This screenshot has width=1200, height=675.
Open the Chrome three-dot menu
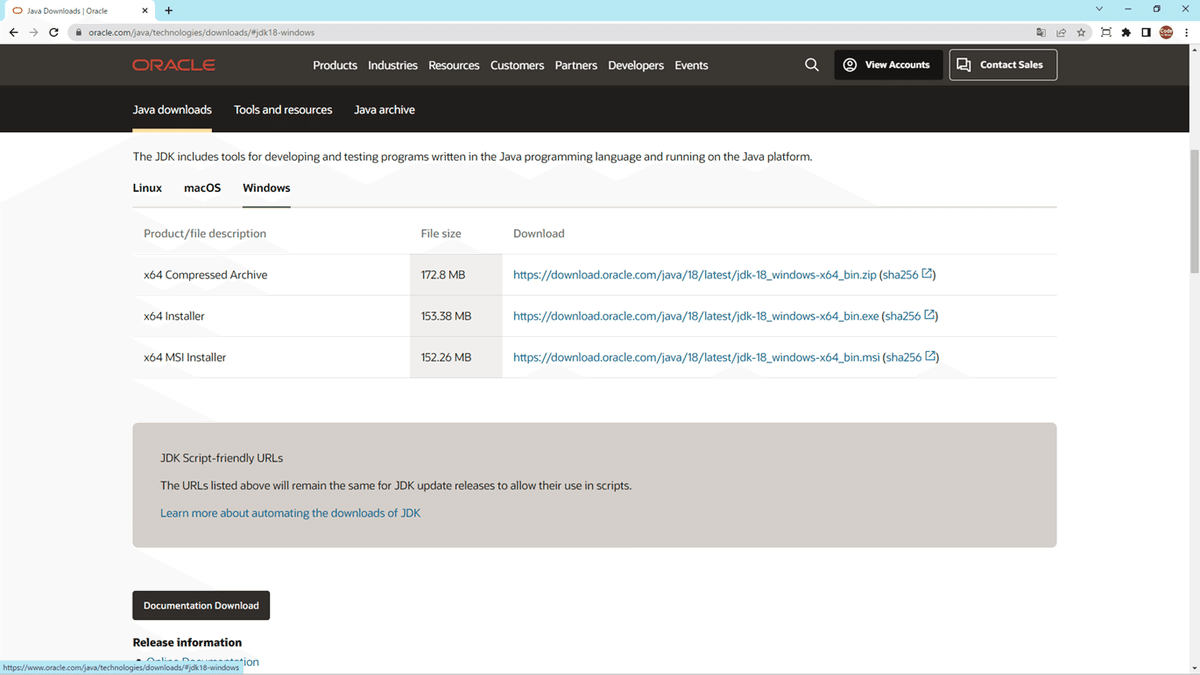tap(1186, 32)
